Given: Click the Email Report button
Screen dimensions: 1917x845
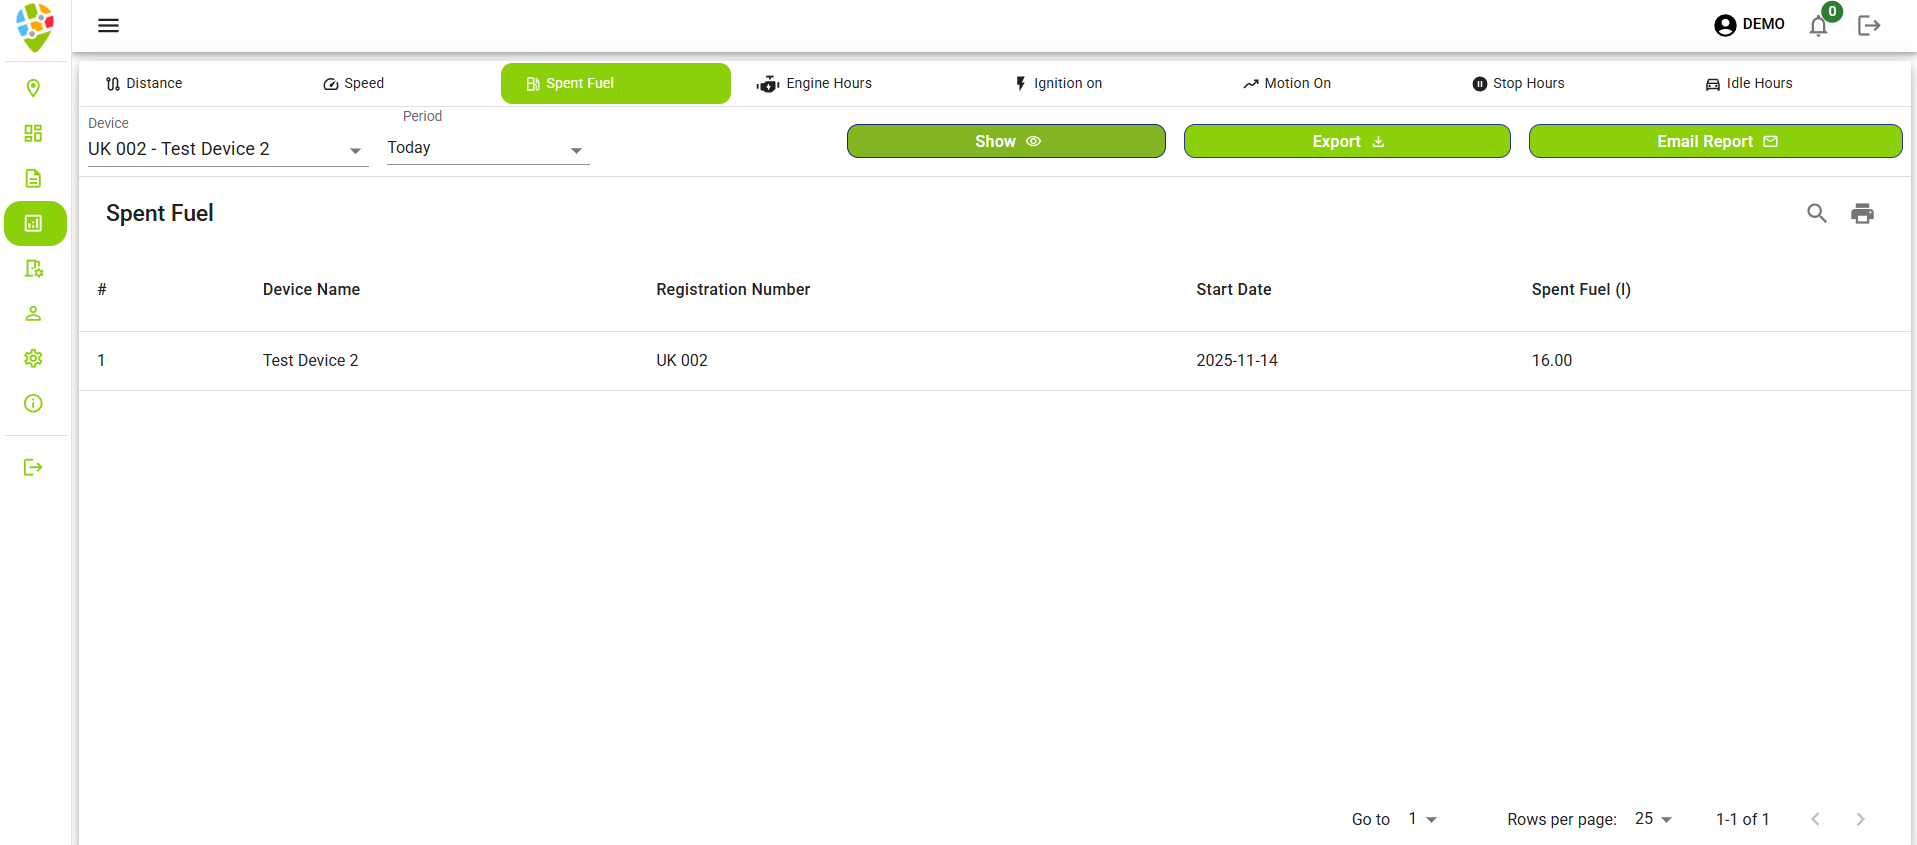Looking at the screenshot, I should (x=1715, y=141).
